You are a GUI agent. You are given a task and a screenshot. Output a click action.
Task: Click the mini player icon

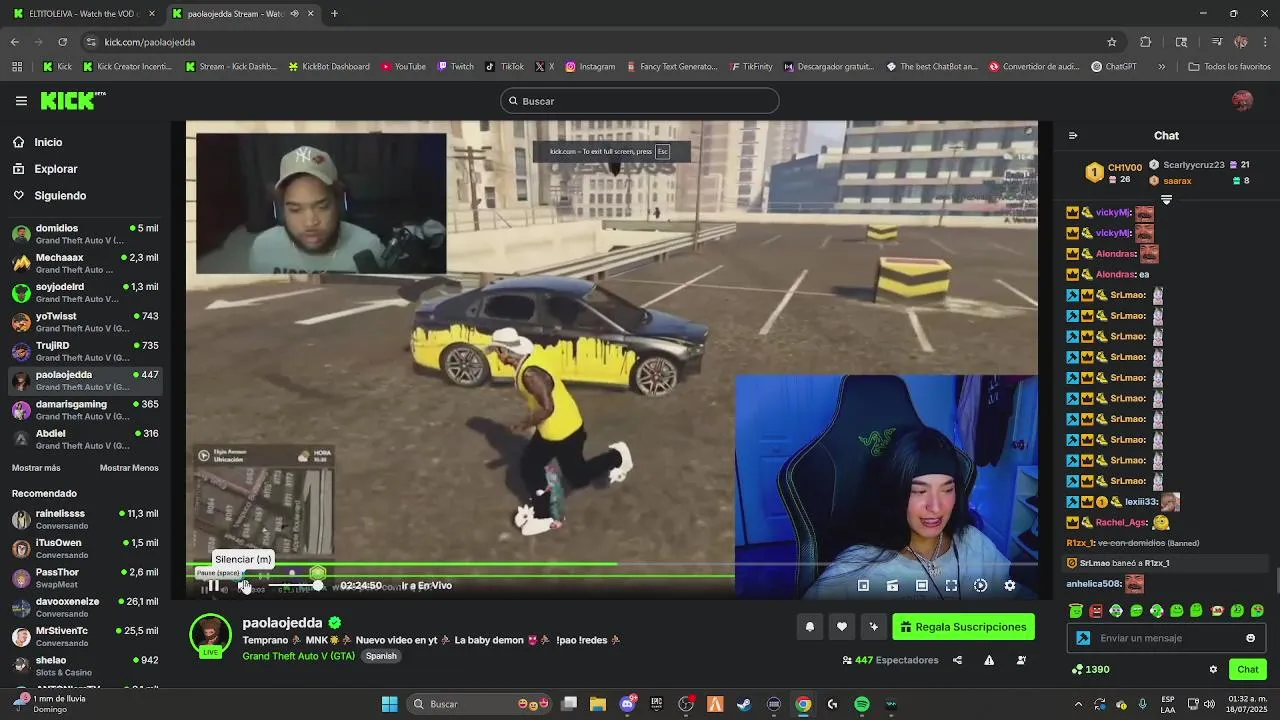(864, 586)
